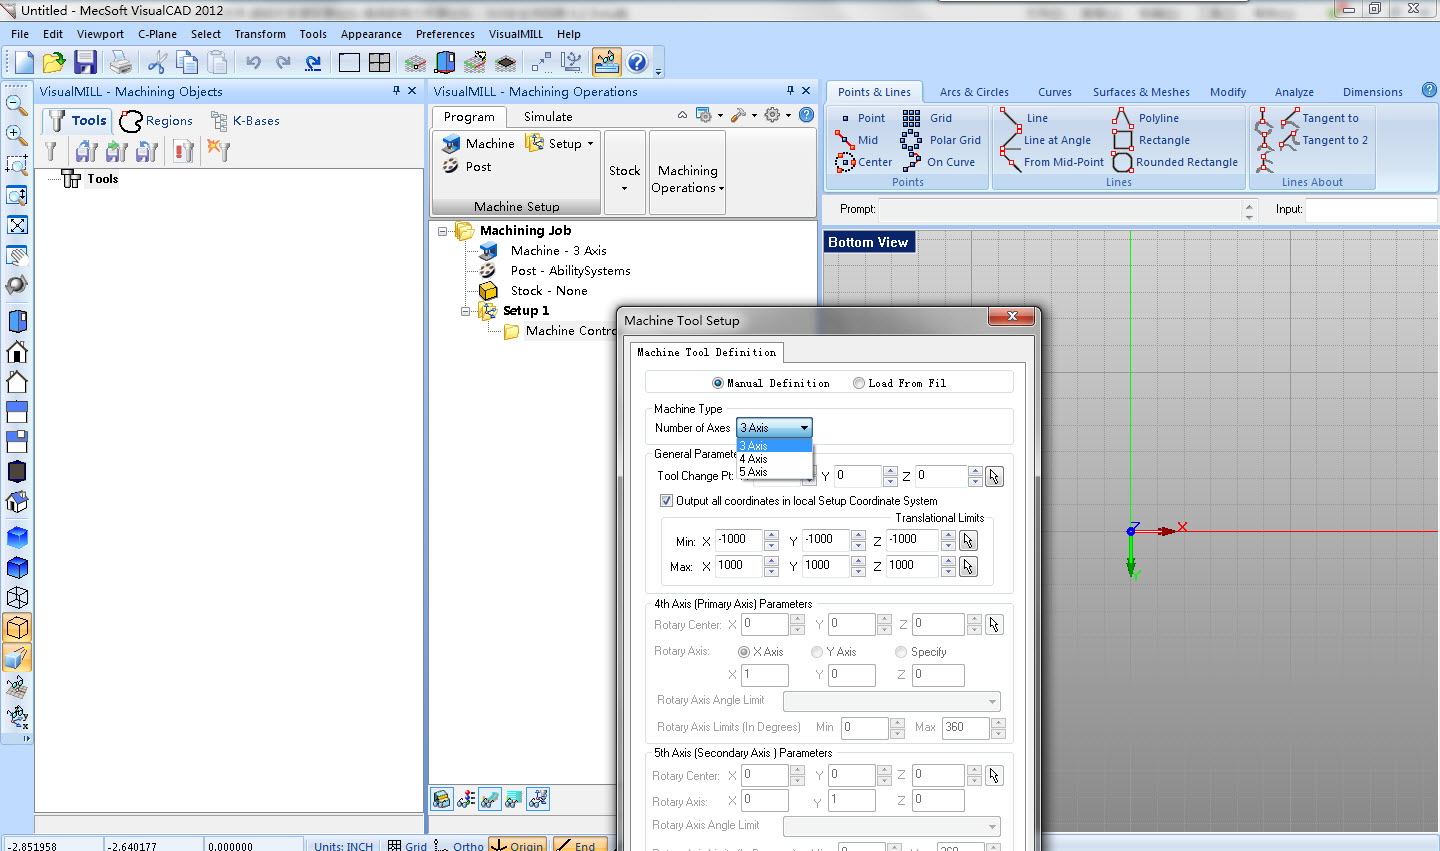Select the Line at Angle tool
Image resolution: width=1440 pixels, height=851 pixels.
[x=1046, y=140]
